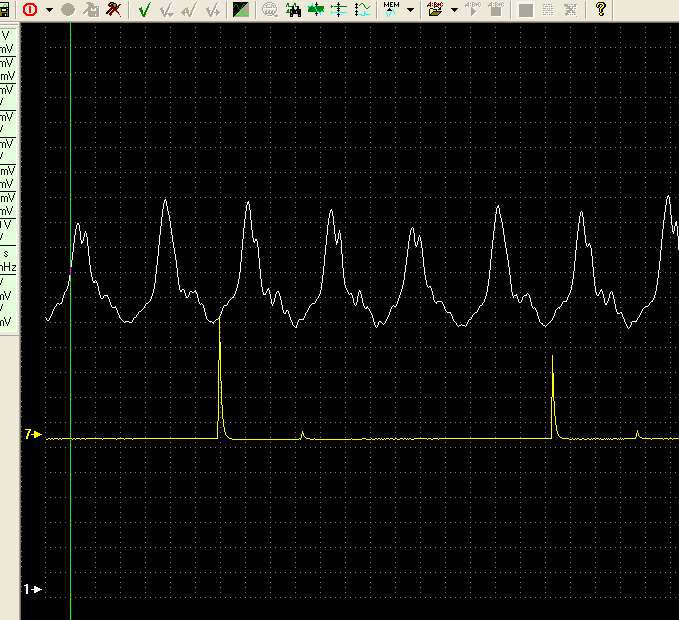Toggle the black-and-green display color icon

point(241,10)
